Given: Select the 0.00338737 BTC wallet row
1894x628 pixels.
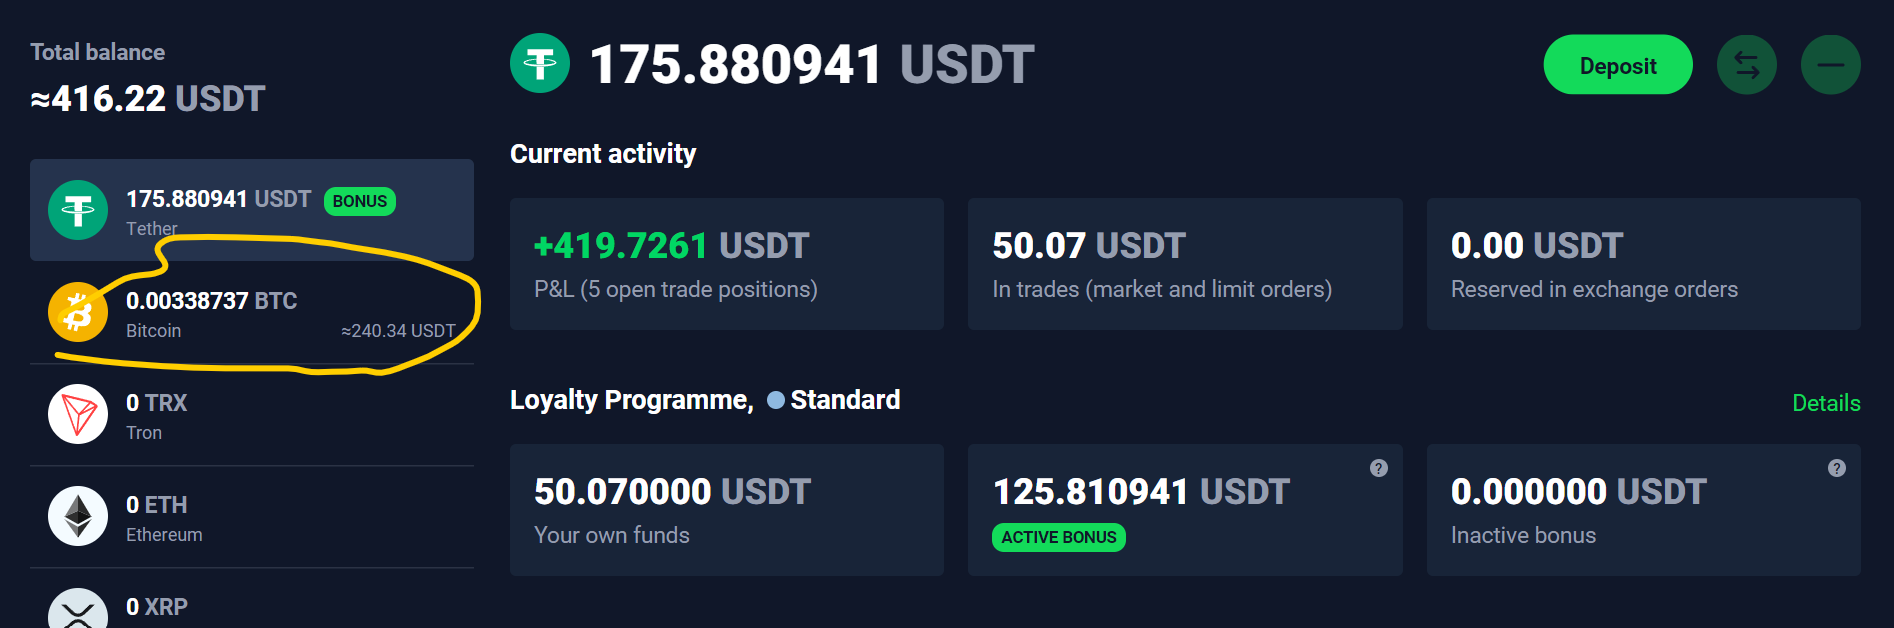Looking at the screenshot, I should (252, 314).
